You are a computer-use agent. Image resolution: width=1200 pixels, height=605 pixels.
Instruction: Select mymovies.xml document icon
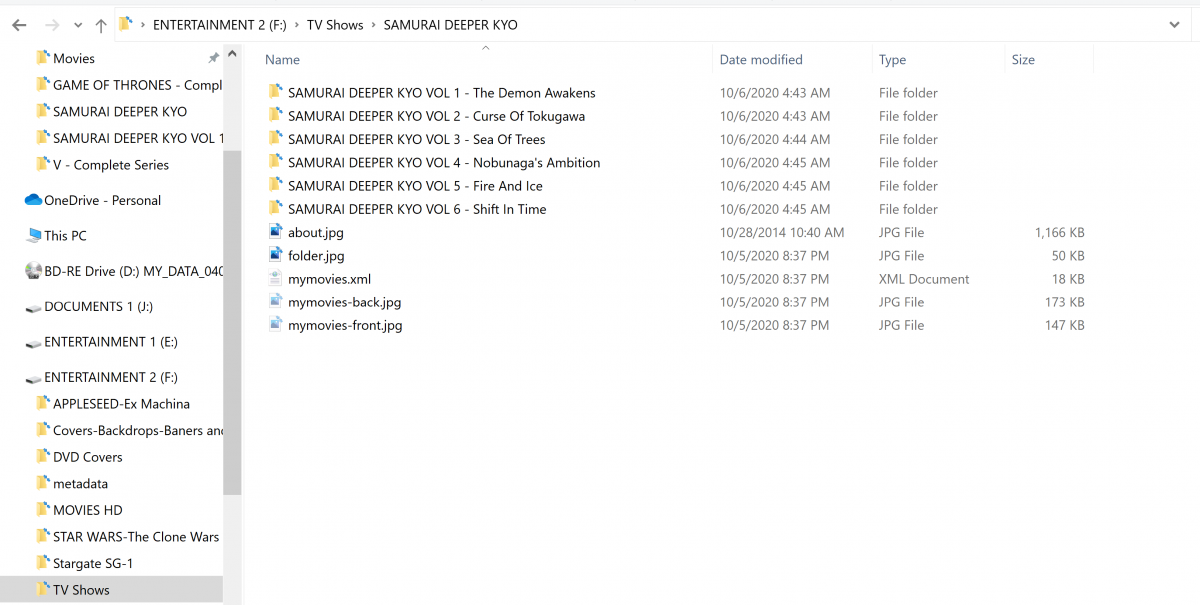pos(276,278)
